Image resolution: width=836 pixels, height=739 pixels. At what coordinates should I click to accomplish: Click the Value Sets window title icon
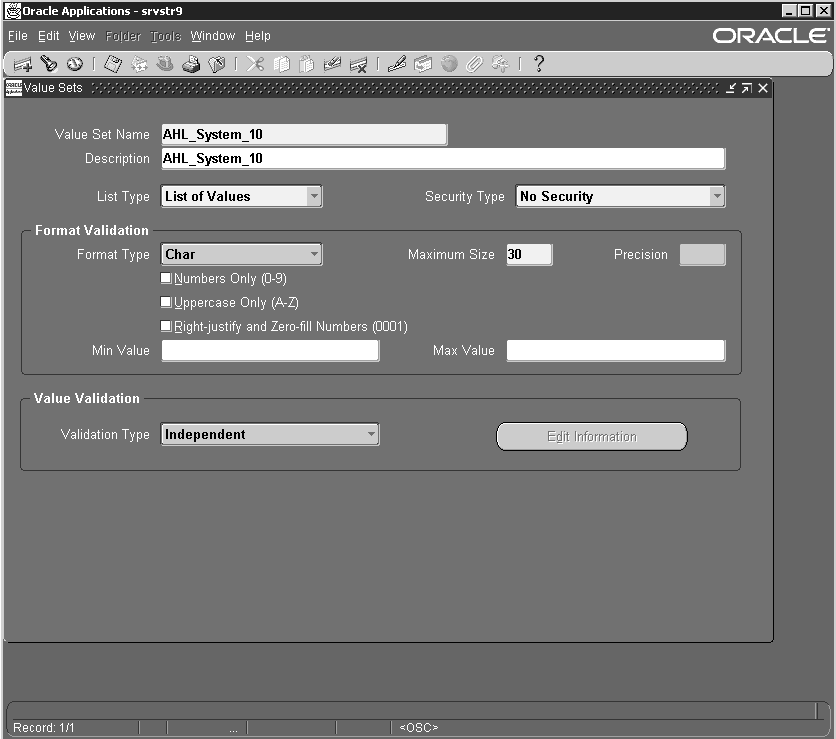13,88
